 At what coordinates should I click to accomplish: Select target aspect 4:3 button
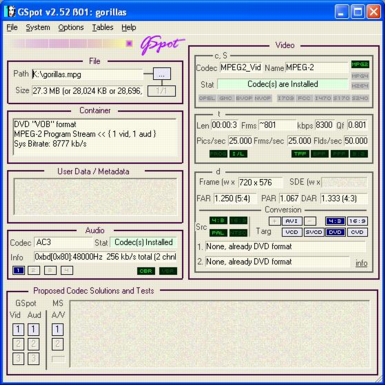pos(335,221)
